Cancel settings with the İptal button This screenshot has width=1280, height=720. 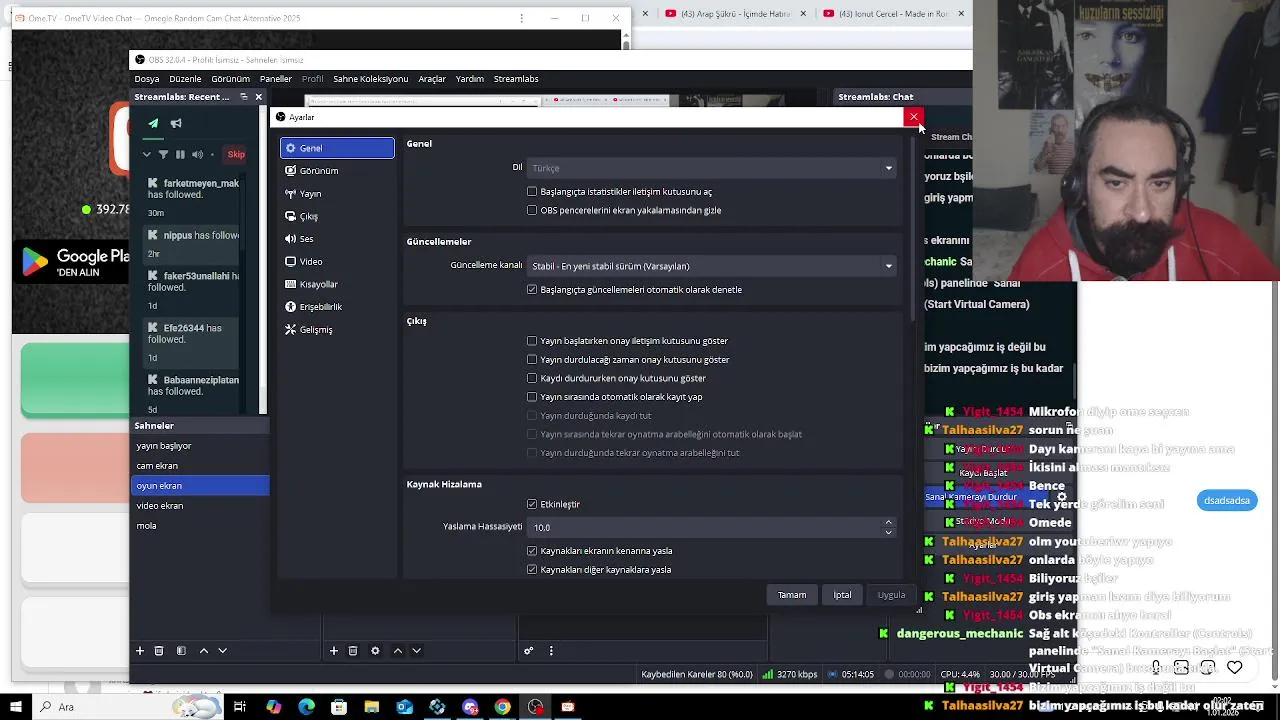[x=843, y=595]
